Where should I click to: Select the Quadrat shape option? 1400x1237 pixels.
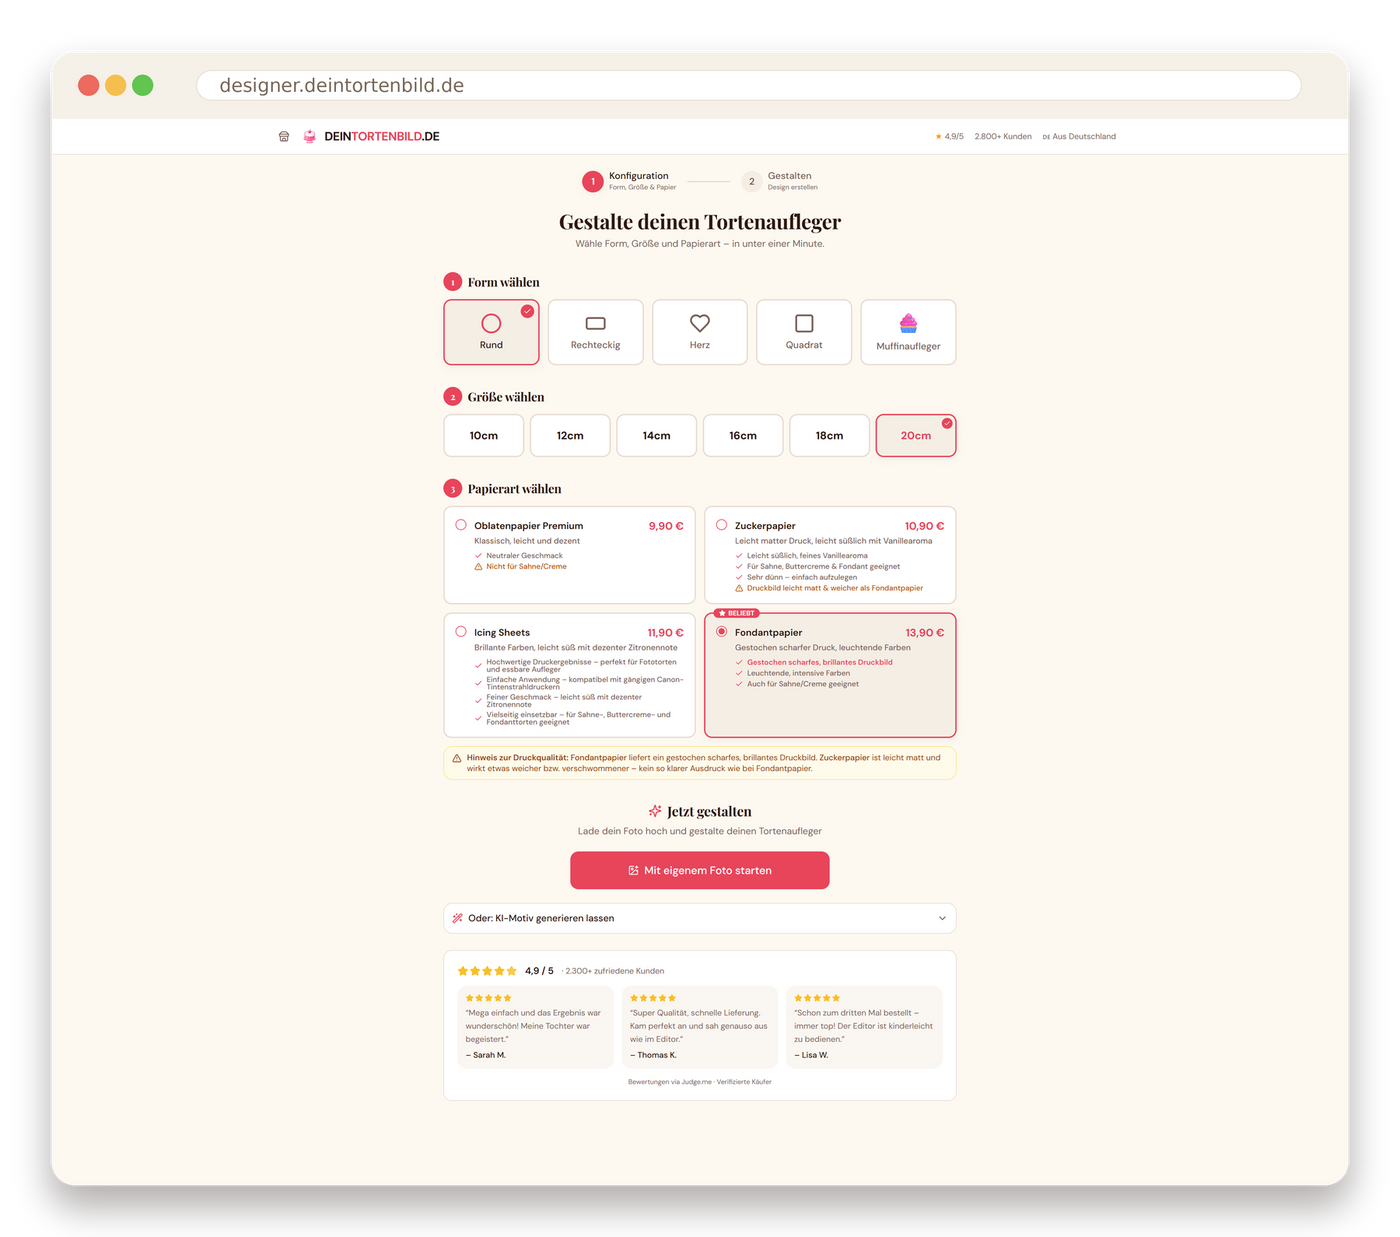[x=804, y=332]
